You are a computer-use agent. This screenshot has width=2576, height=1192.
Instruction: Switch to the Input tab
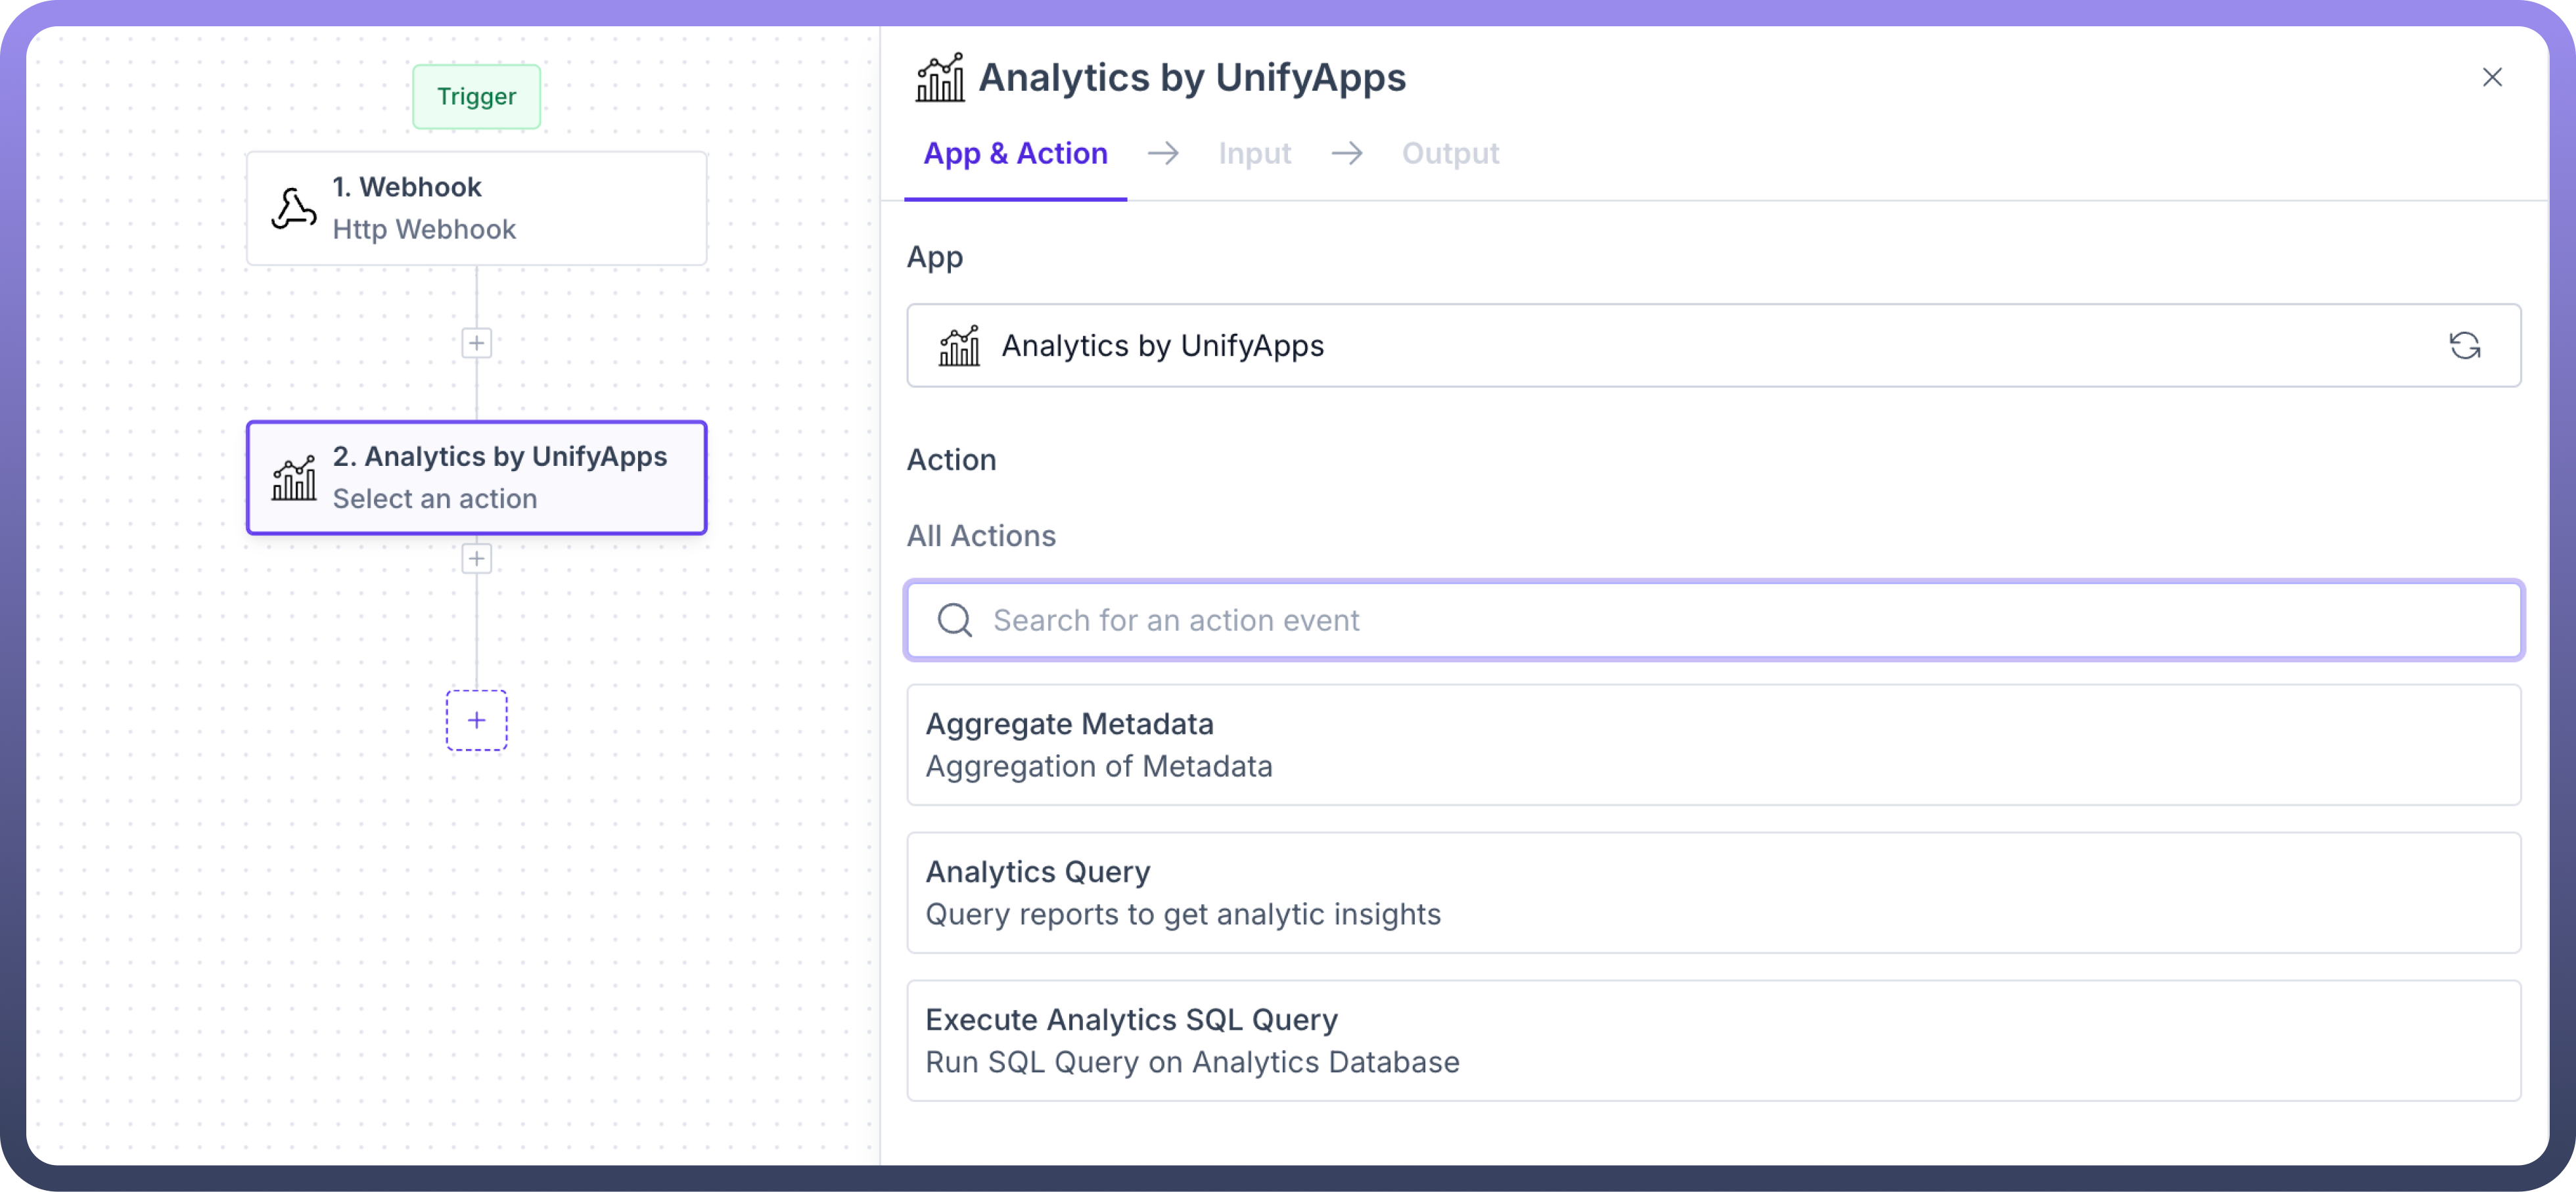1254,154
